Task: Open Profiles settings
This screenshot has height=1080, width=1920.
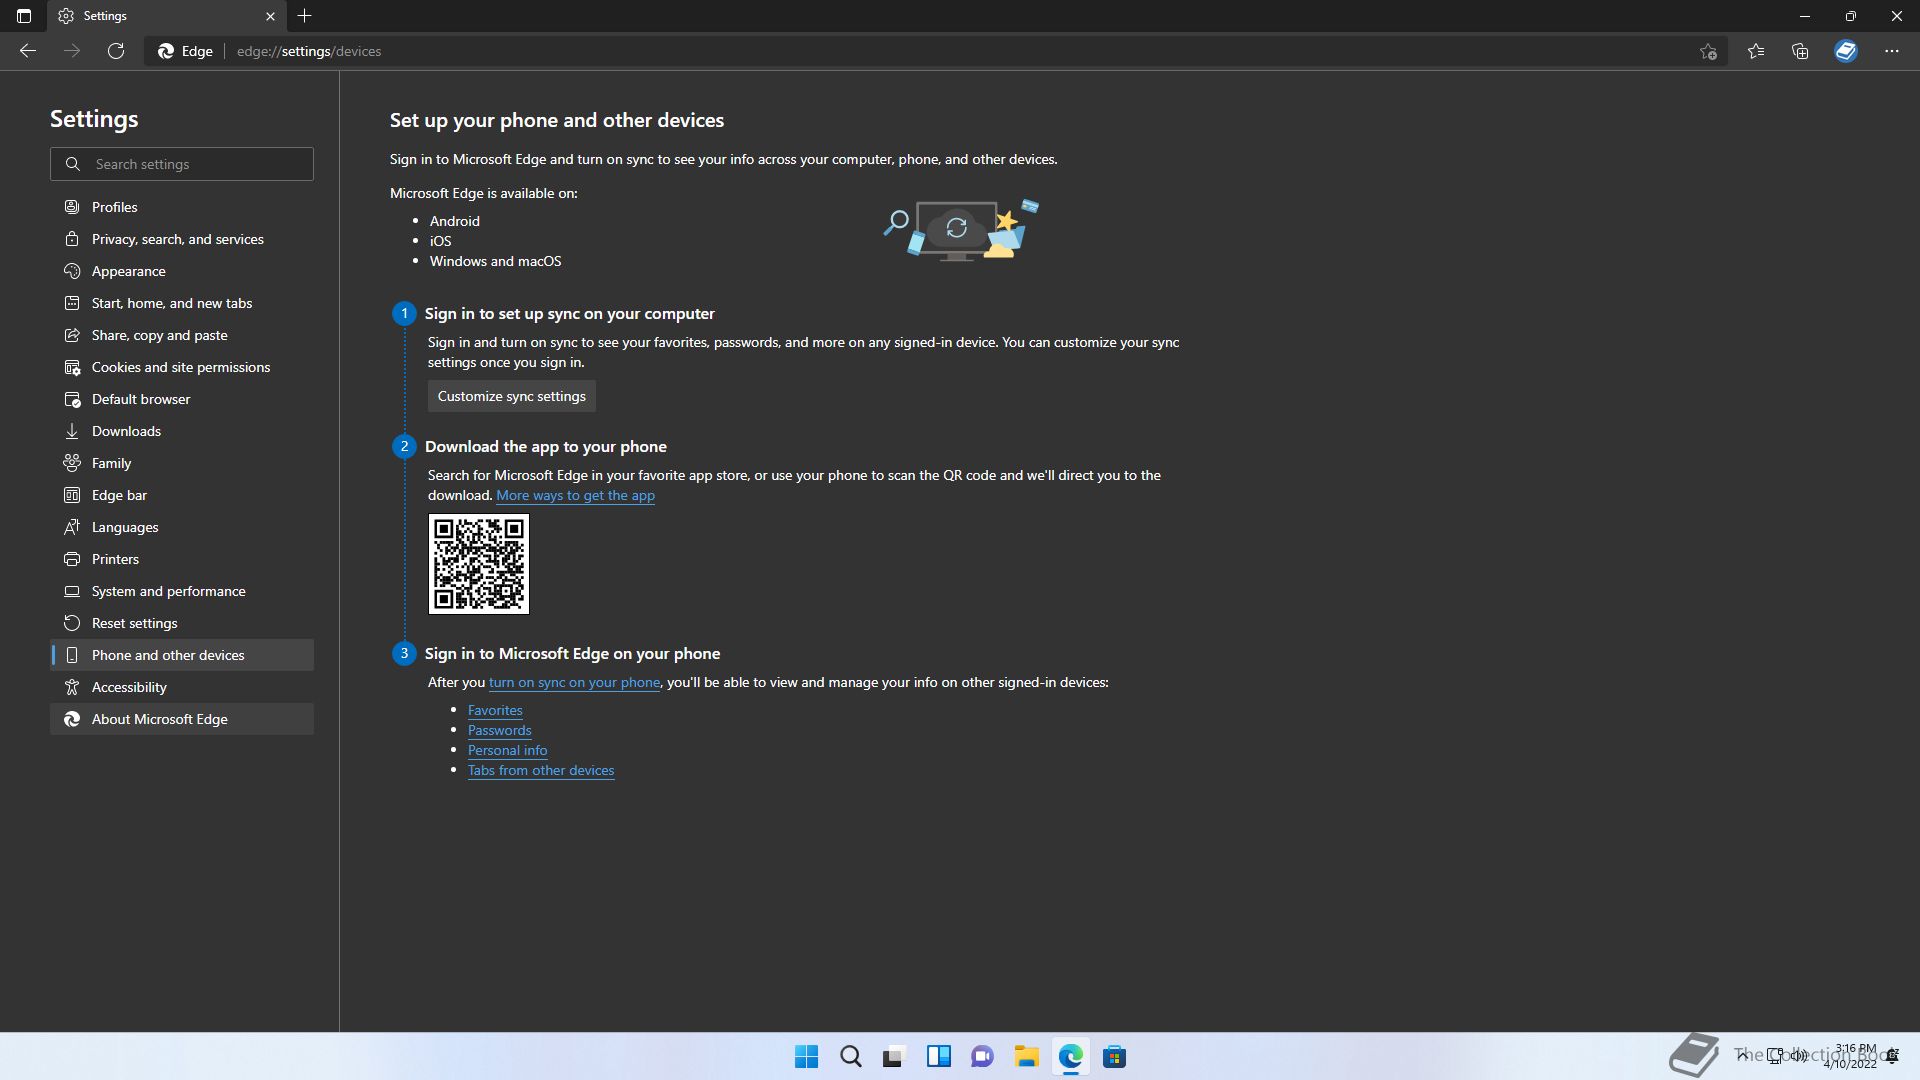Action: [182, 207]
